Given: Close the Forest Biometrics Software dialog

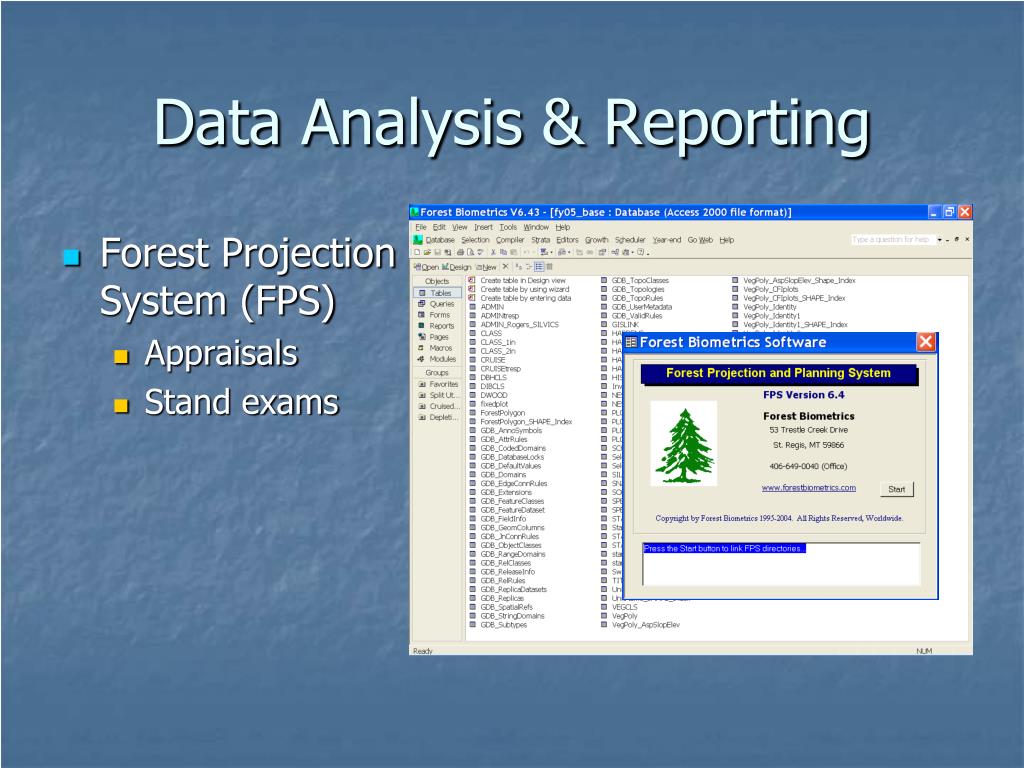Looking at the screenshot, I should click(x=926, y=342).
